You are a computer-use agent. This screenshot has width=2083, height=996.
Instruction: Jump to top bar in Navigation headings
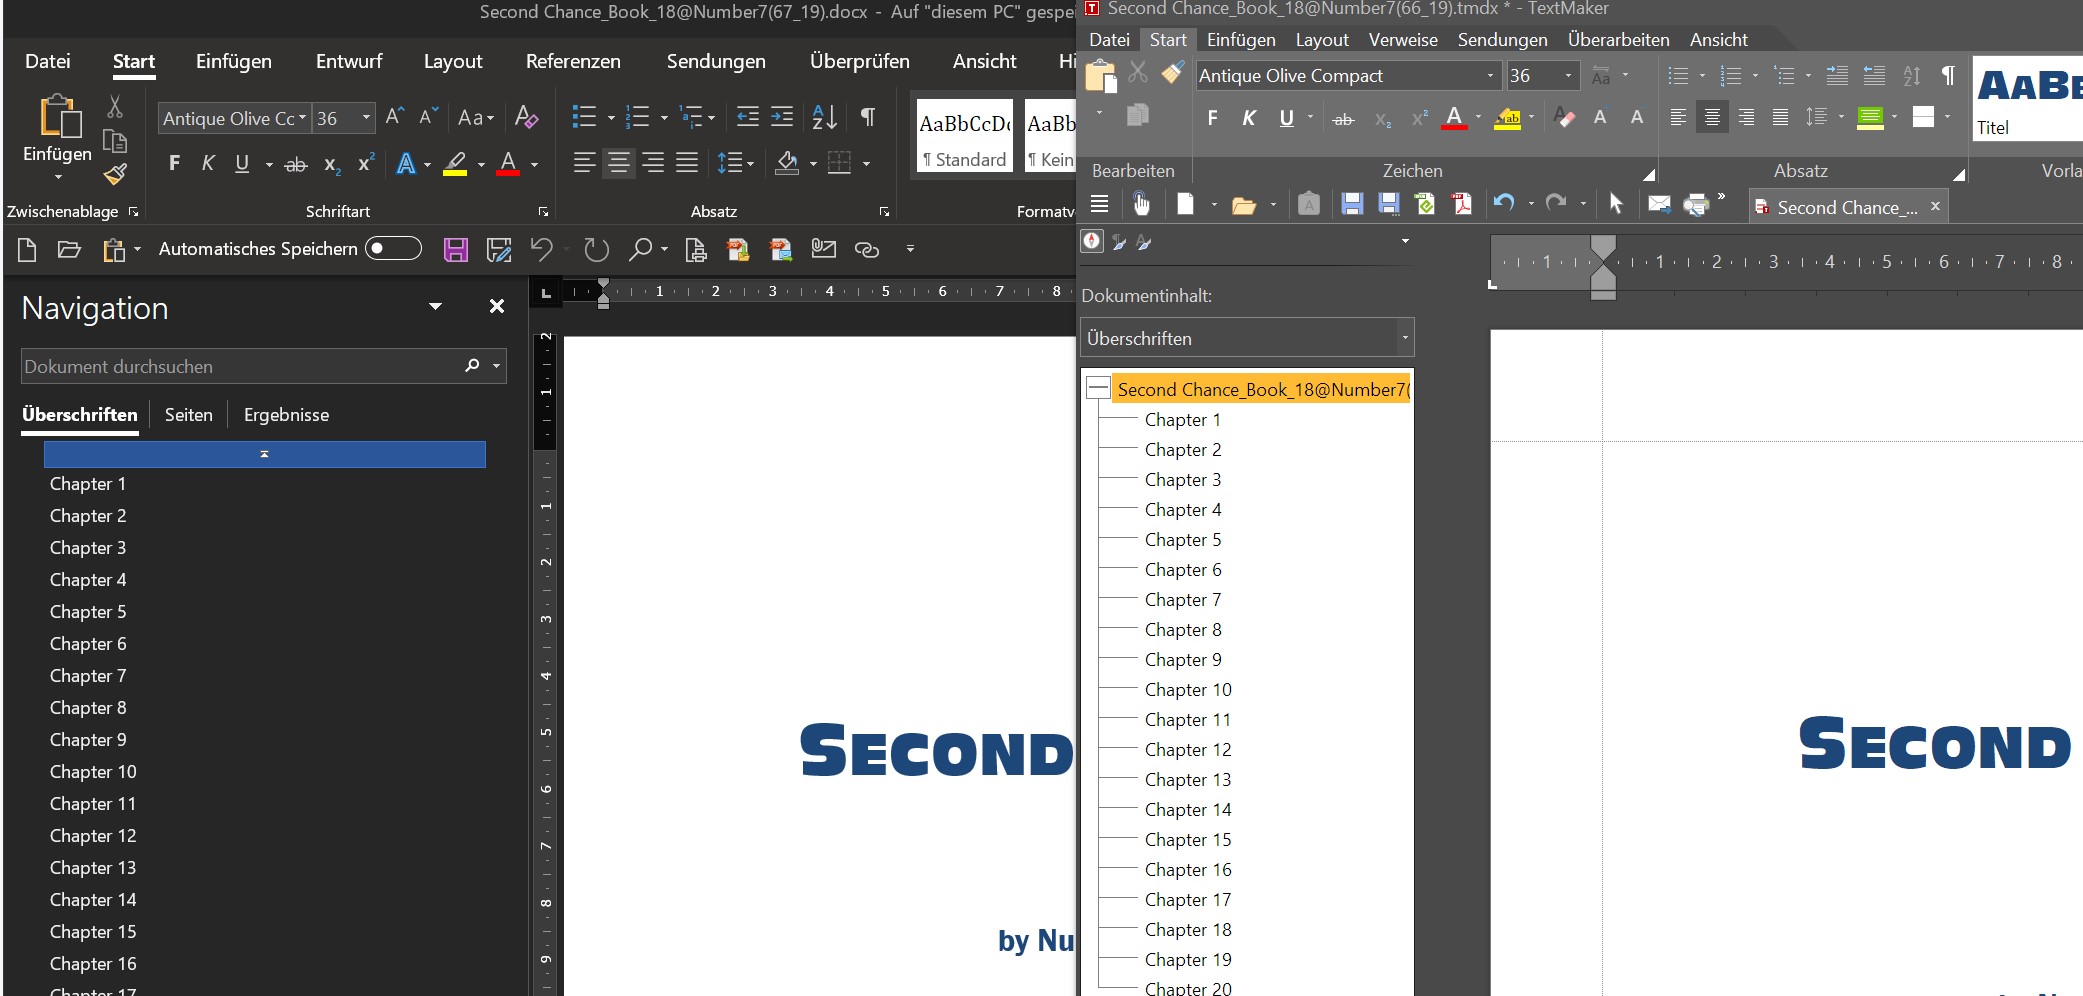tap(265, 454)
